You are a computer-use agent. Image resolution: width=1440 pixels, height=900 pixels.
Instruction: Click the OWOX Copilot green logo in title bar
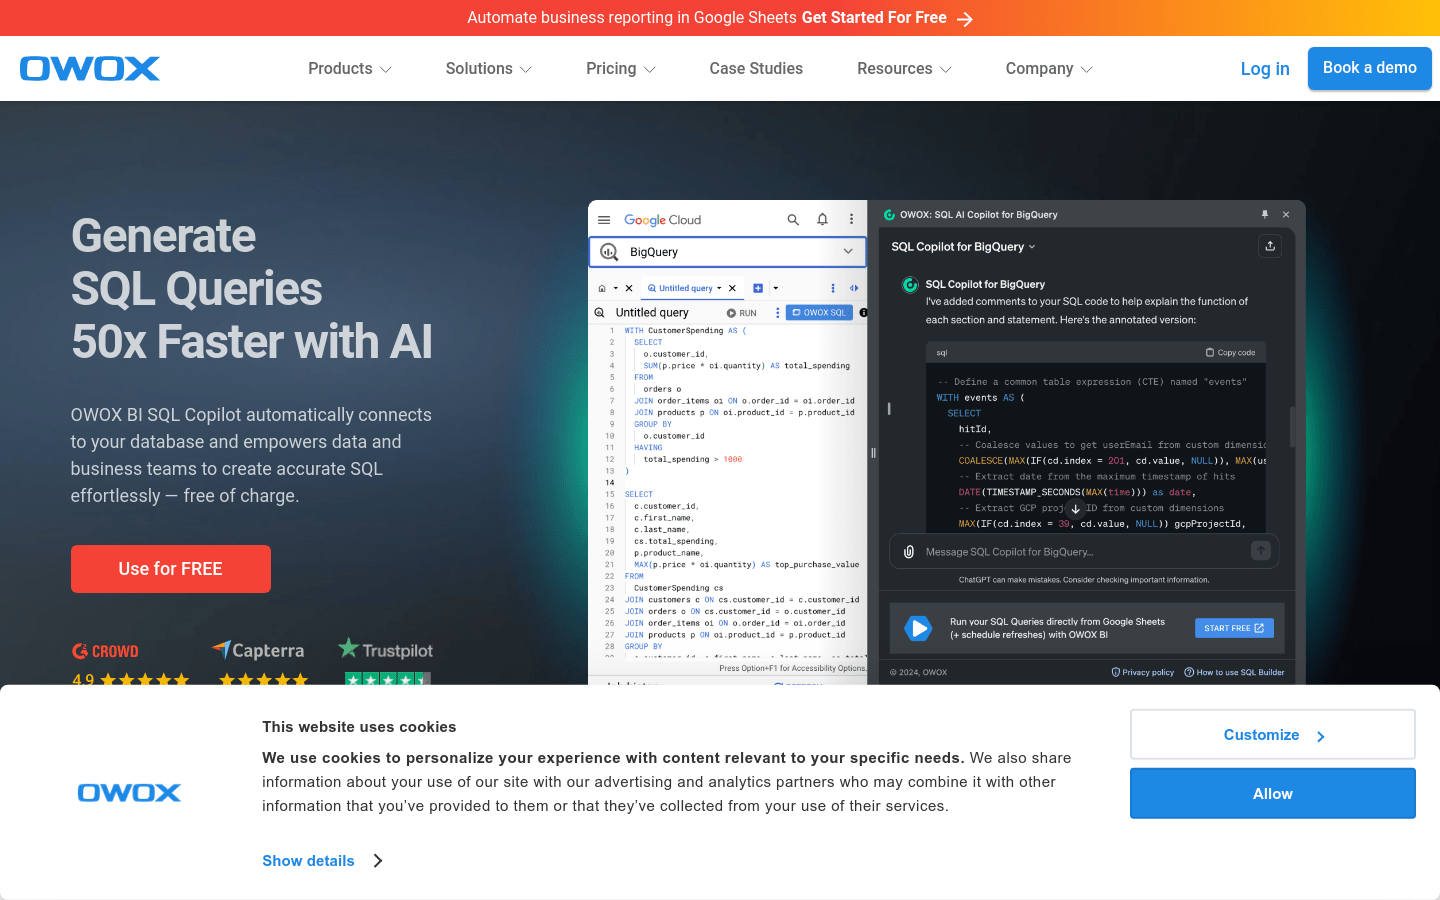point(889,215)
